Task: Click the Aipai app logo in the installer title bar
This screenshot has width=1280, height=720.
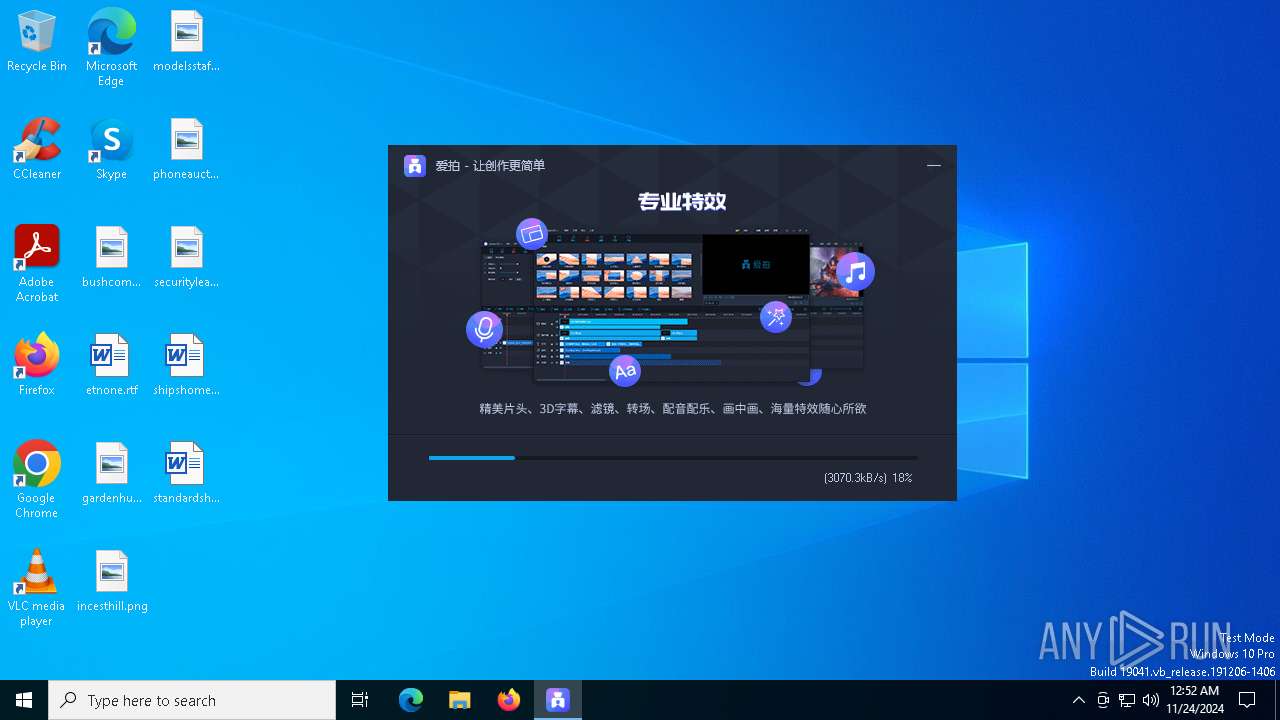Action: (x=415, y=166)
